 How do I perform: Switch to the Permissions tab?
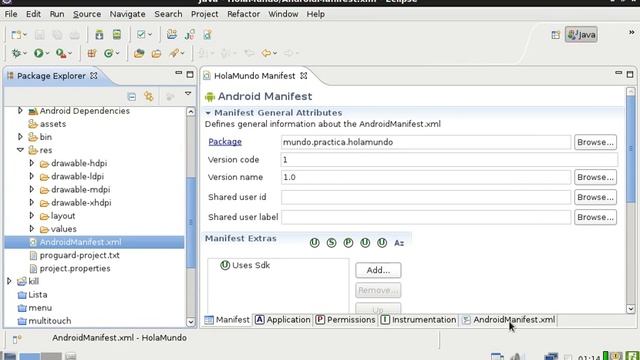[345, 320]
